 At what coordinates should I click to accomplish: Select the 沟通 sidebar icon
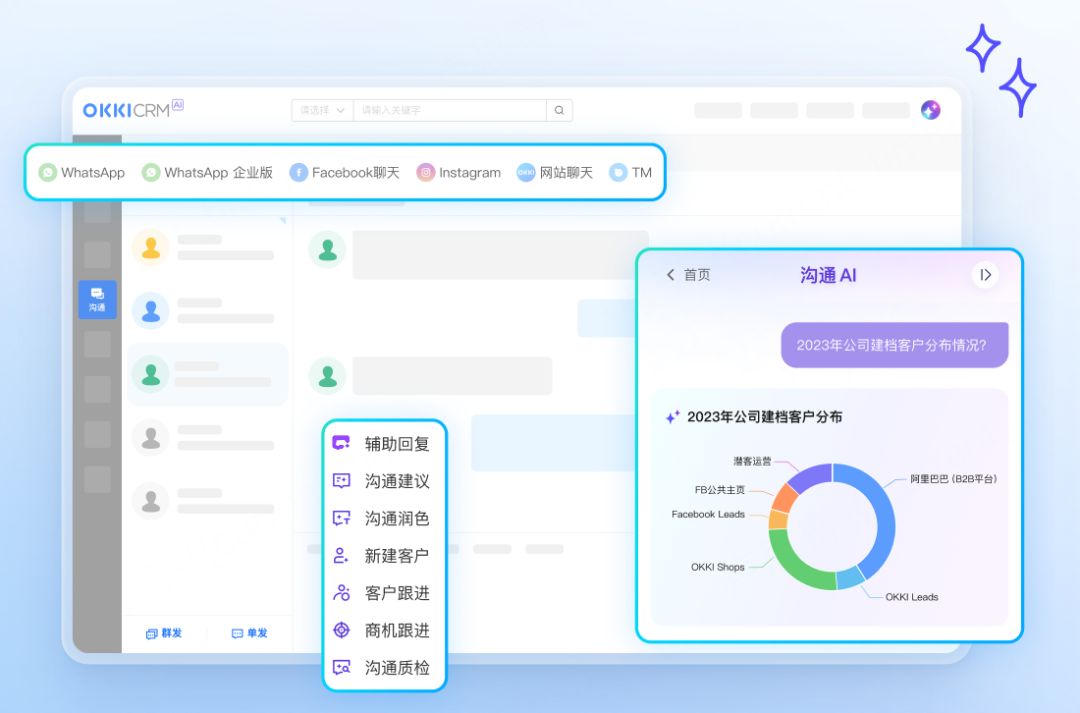pos(97,299)
